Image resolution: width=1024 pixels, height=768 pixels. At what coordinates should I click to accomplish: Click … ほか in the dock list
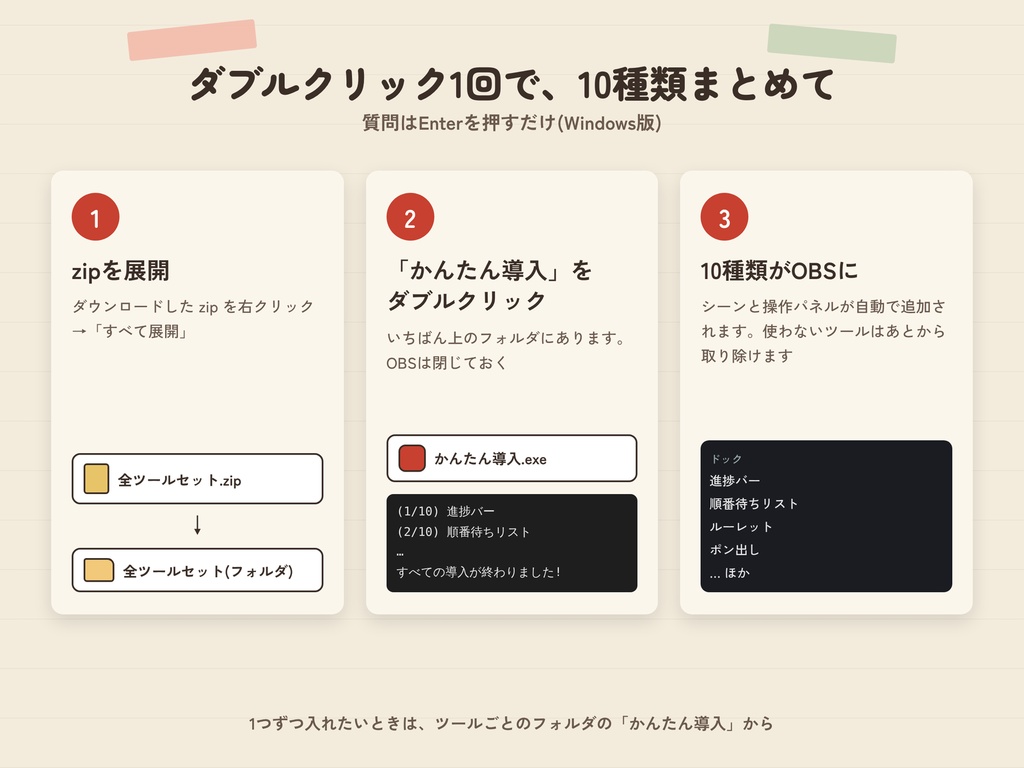[x=729, y=573]
